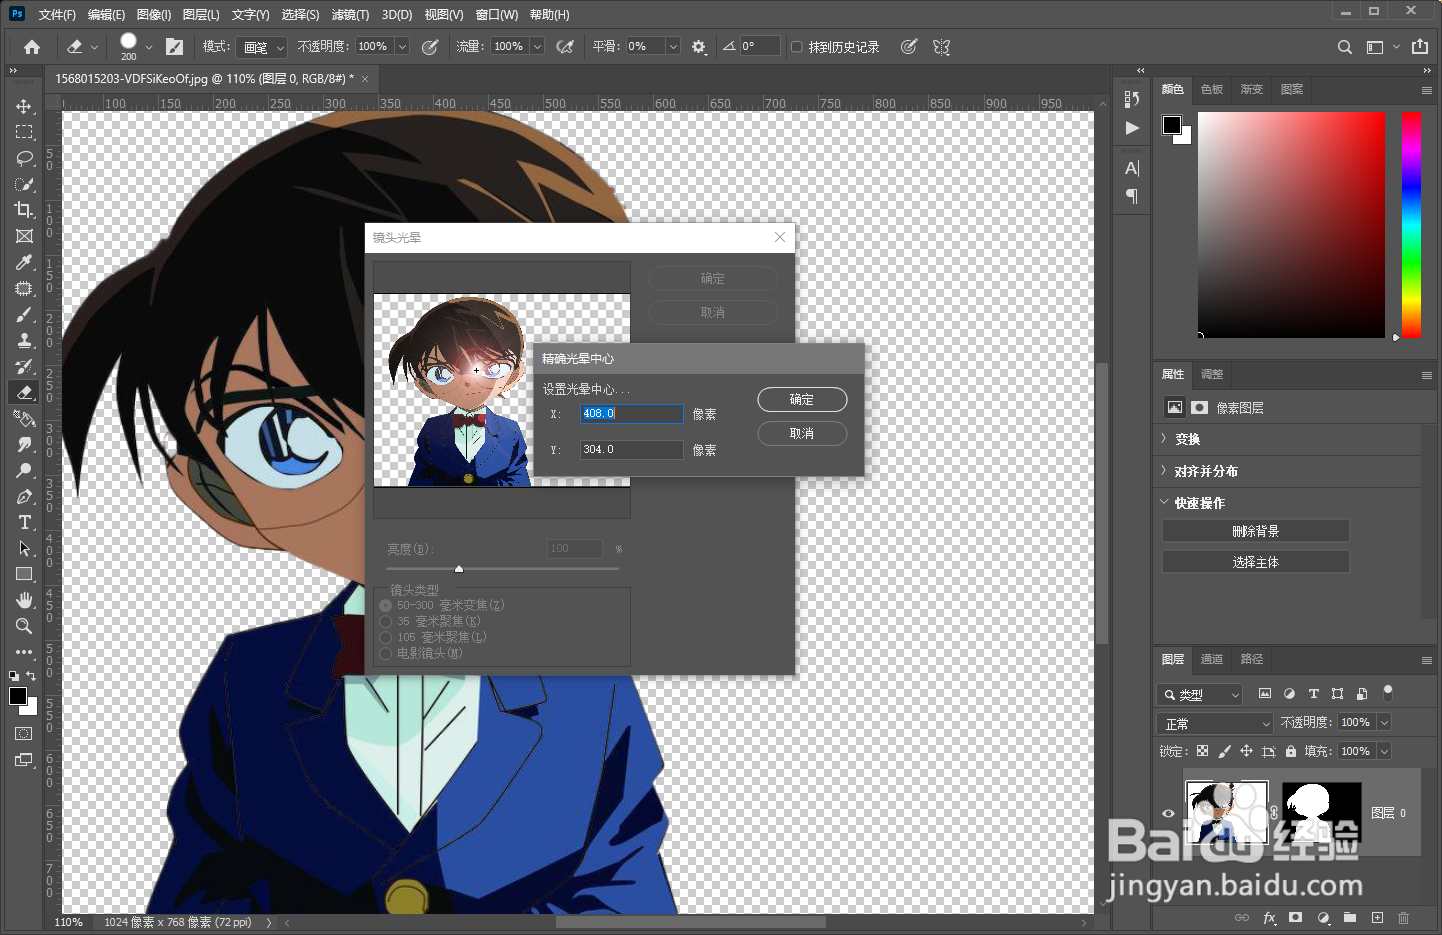The height and width of the screenshot is (935, 1442).
Task: Open the search icon at top right
Action: pyautogui.click(x=1345, y=47)
